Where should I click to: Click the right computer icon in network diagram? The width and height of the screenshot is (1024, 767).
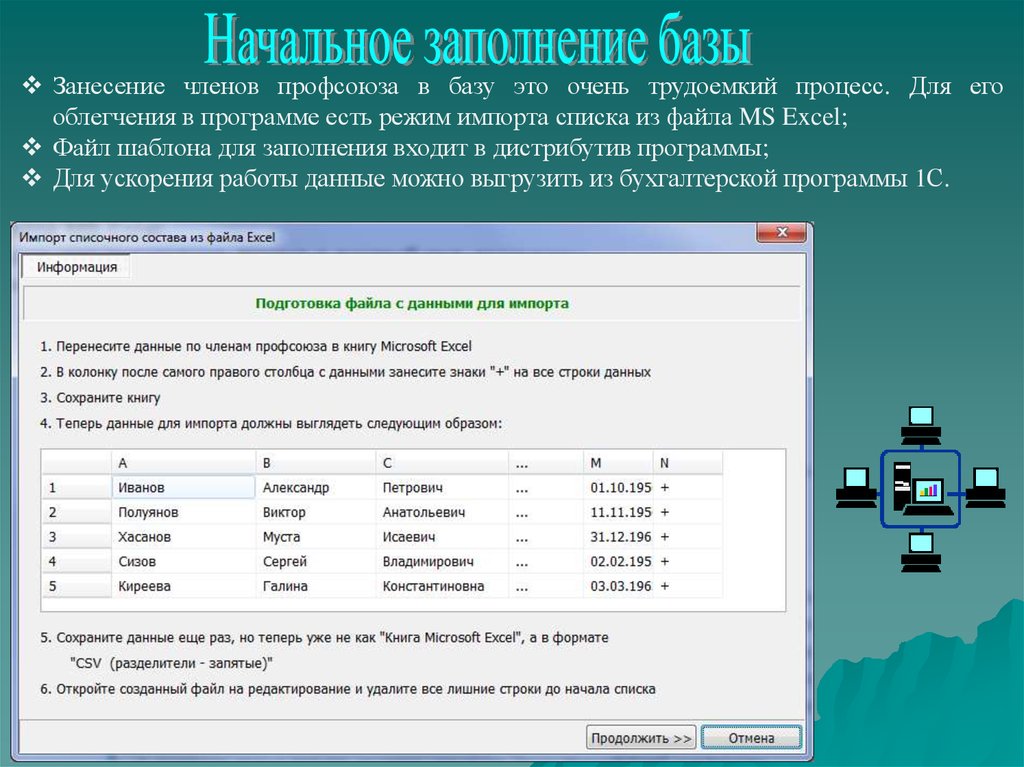pos(983,487)
